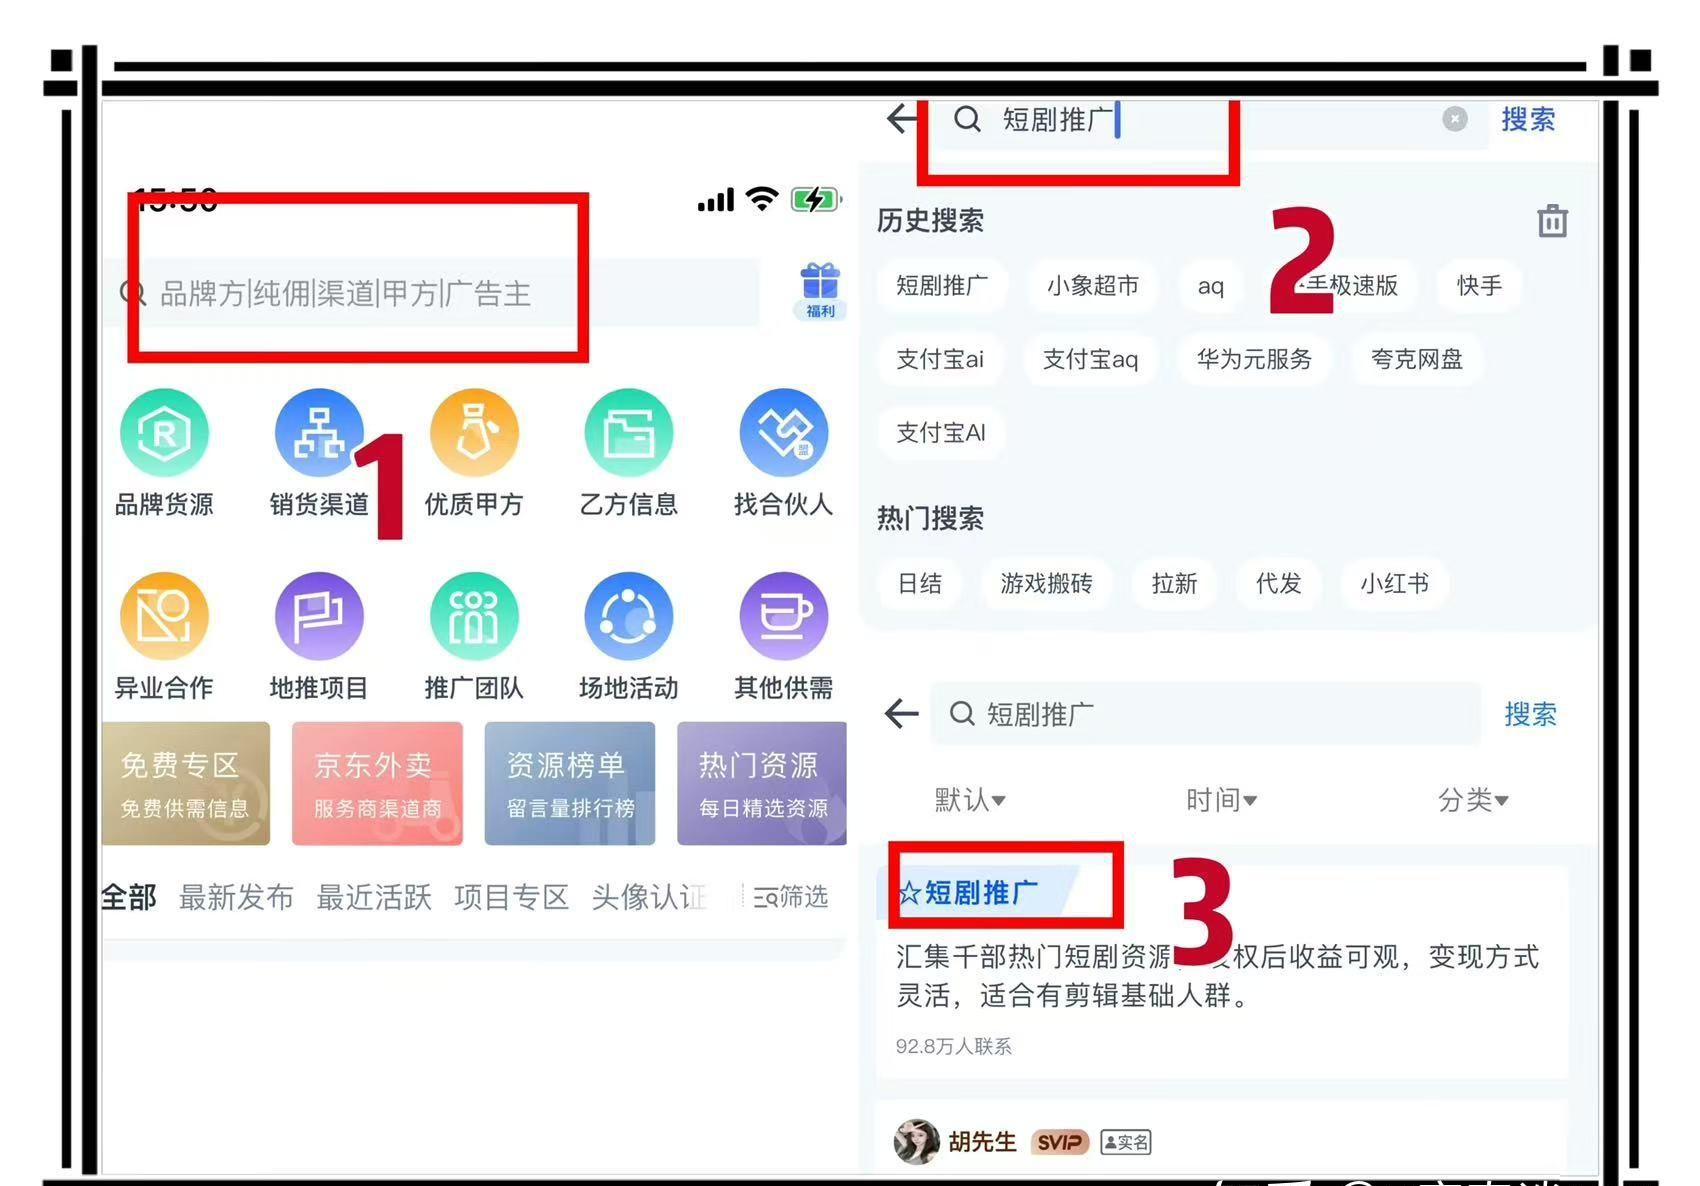Open the 品牌货源 category icon

164,434
